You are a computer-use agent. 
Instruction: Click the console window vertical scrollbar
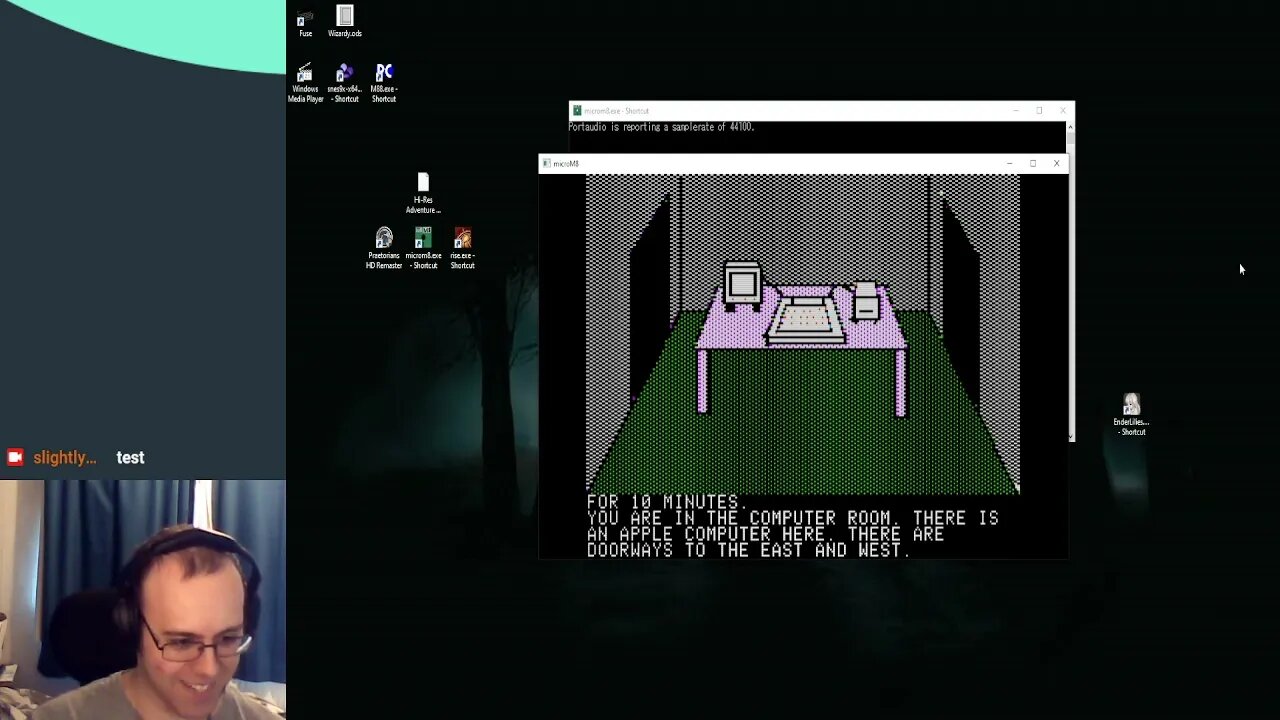pyautogui.click(x=1071, y=280)
